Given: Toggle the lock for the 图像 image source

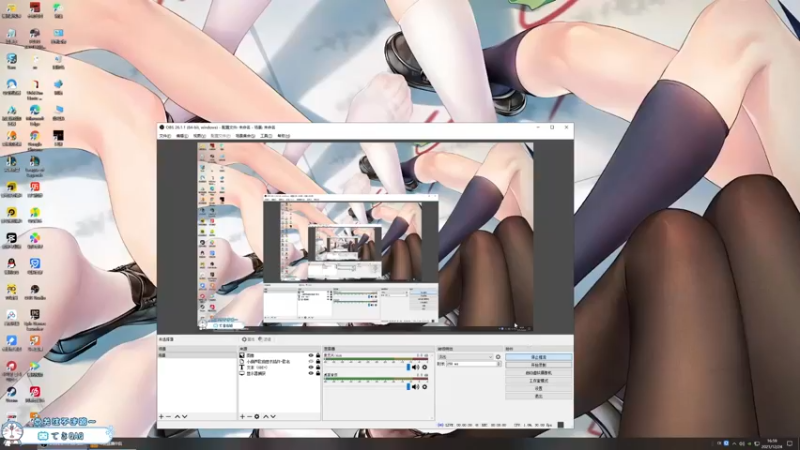Looking at the screenshot, I should click(318, 355).
